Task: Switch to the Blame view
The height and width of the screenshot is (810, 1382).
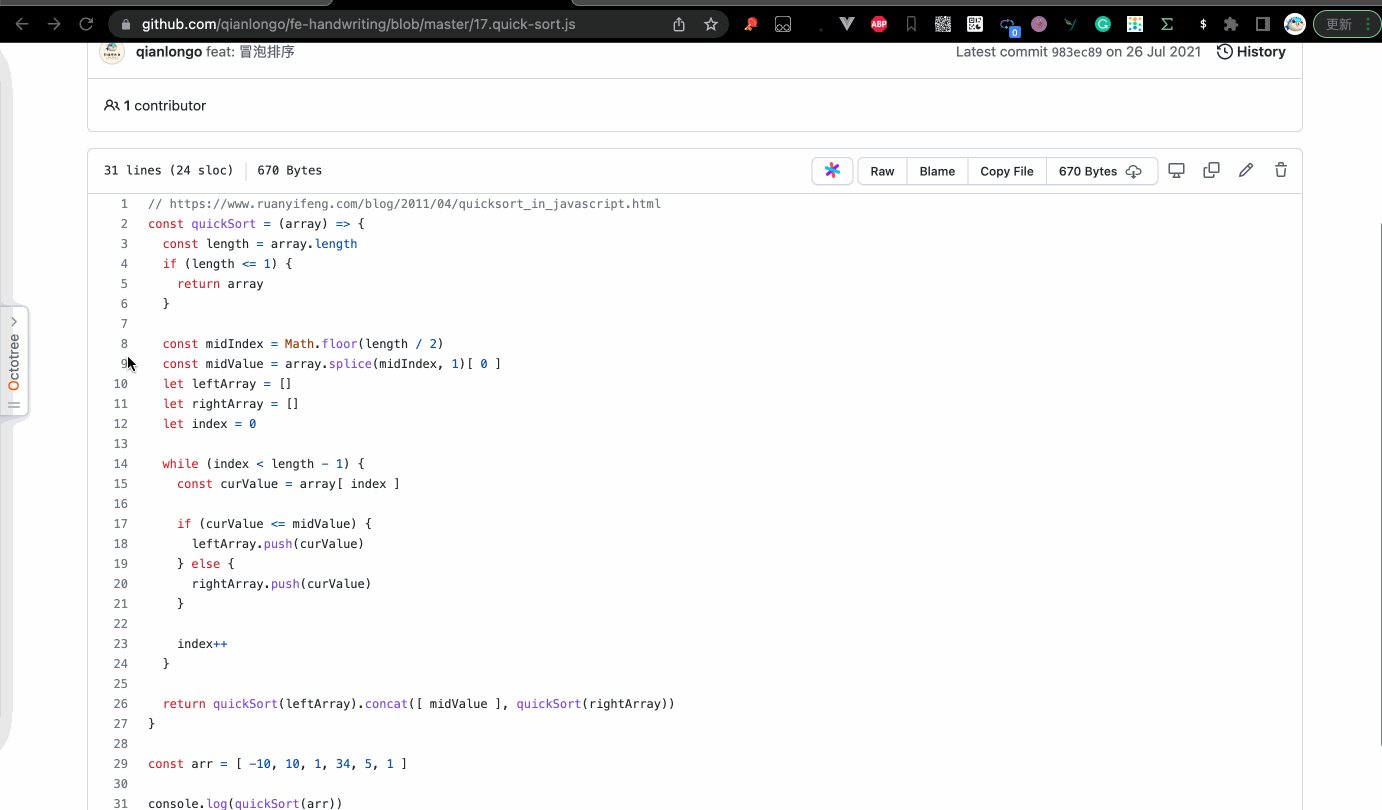Action: coord(936,171)
